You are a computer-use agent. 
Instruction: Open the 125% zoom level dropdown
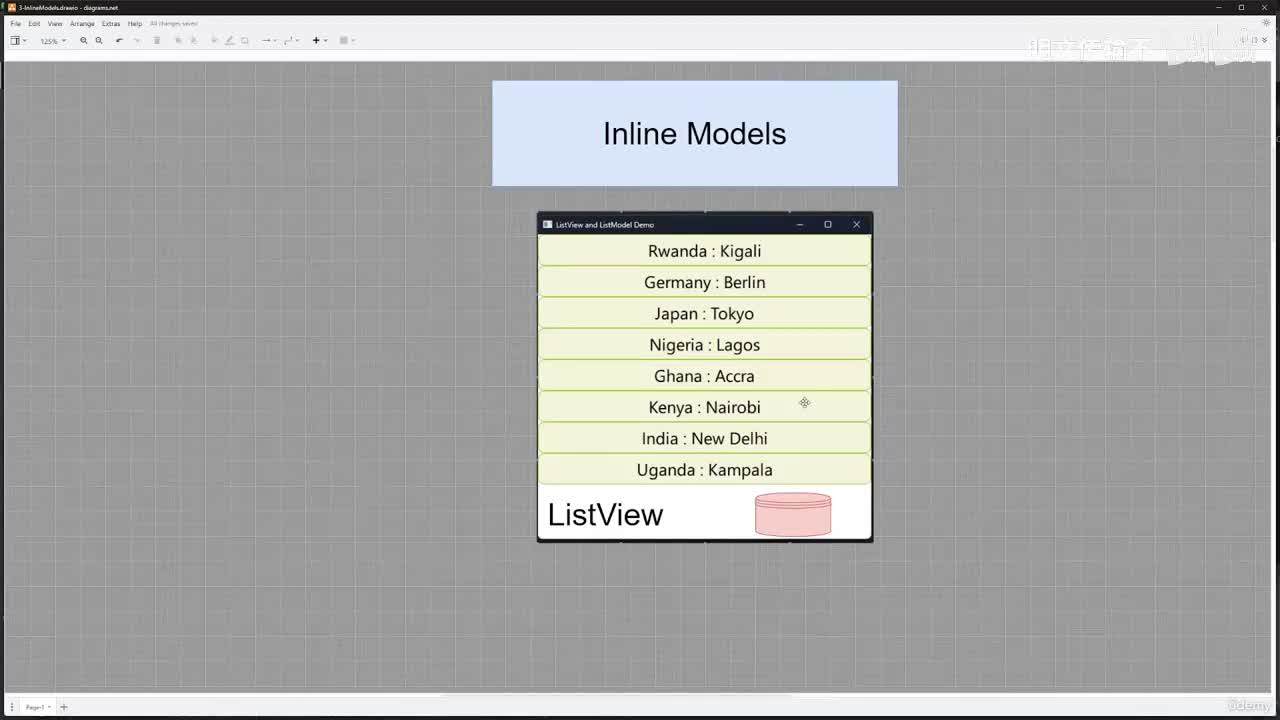pos(53,41)
